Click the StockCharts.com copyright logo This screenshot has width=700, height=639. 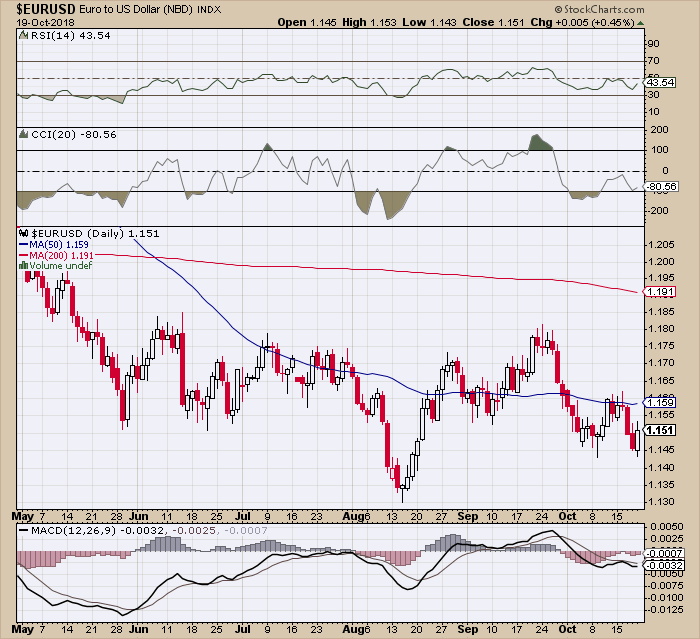click(x=600, y=9)
